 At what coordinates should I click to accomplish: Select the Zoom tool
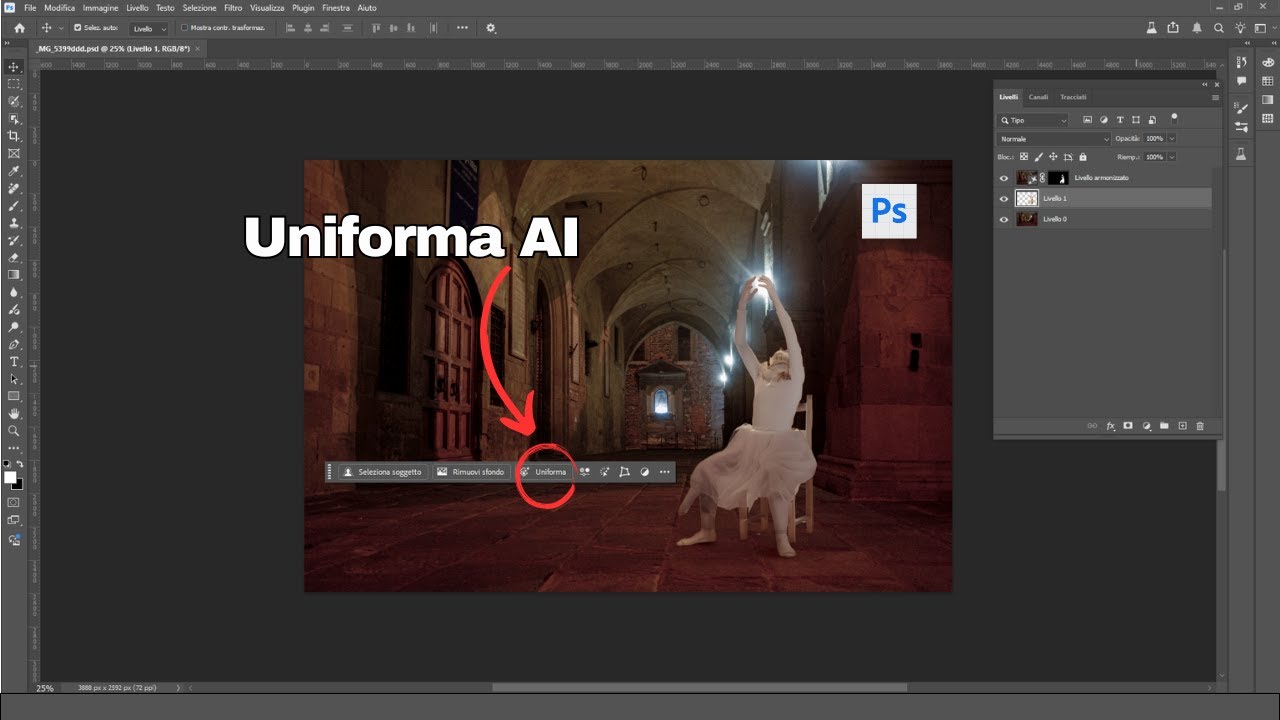(x=14, y=430)
